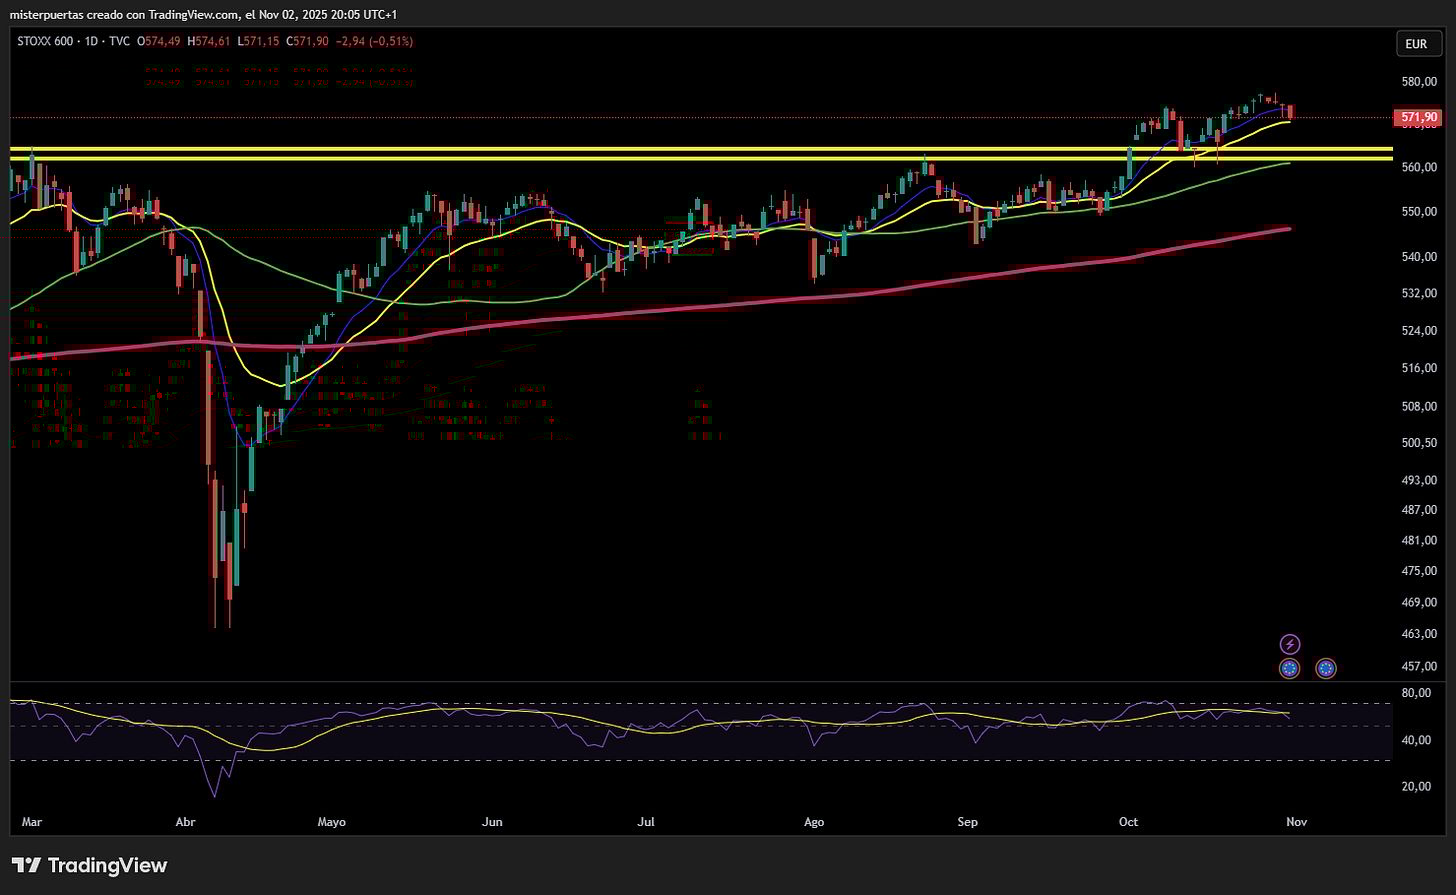Click the low value L571,15
1456x895 pixels.
click(x=258, y=42)
